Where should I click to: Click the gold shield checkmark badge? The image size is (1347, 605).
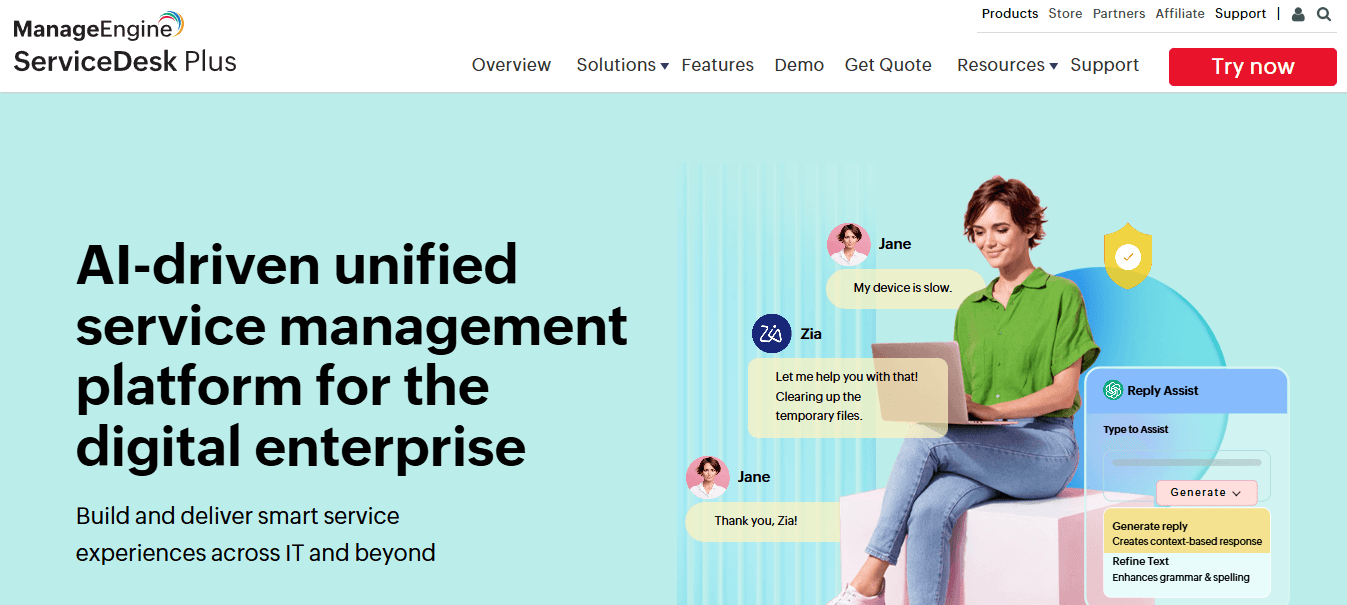point(1128,255)
